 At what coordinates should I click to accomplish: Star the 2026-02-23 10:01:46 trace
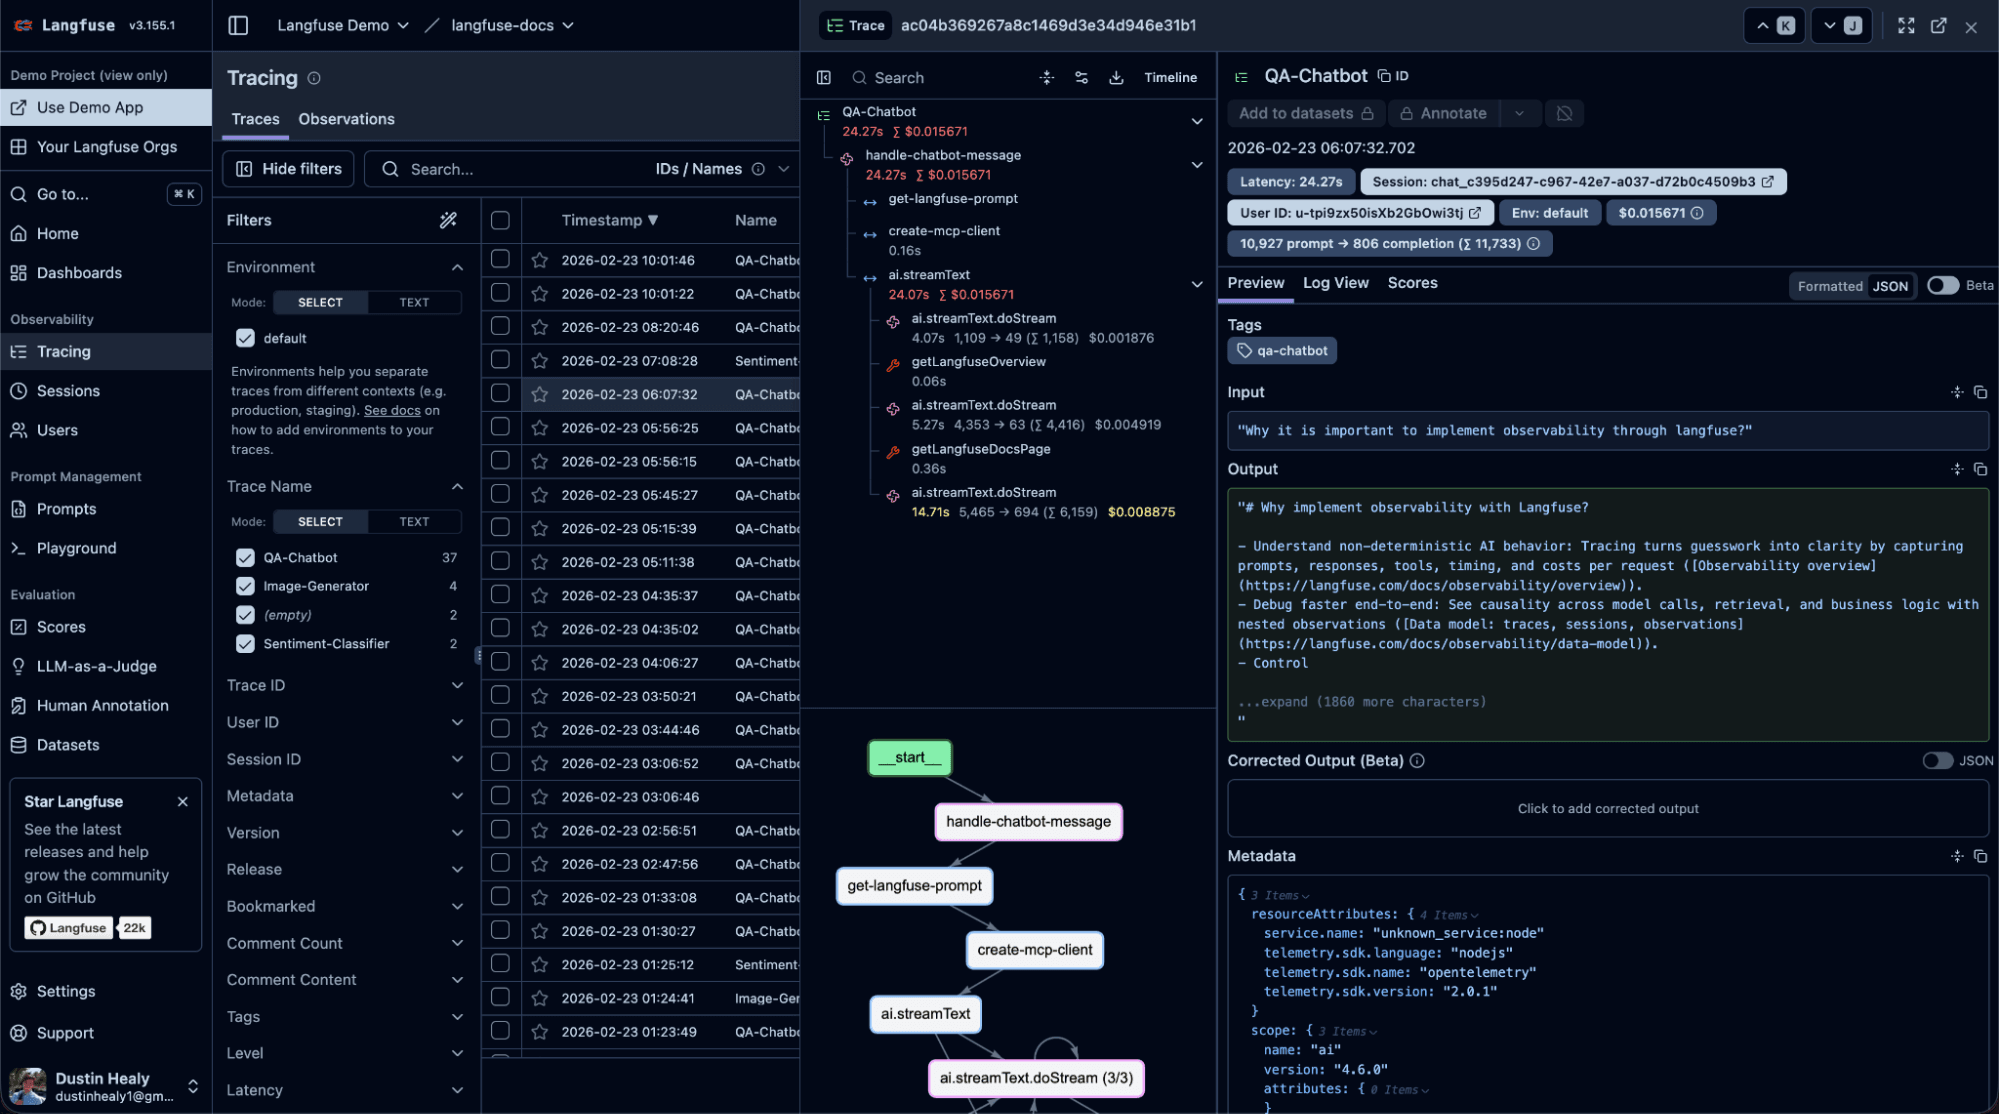pos(540,260)
